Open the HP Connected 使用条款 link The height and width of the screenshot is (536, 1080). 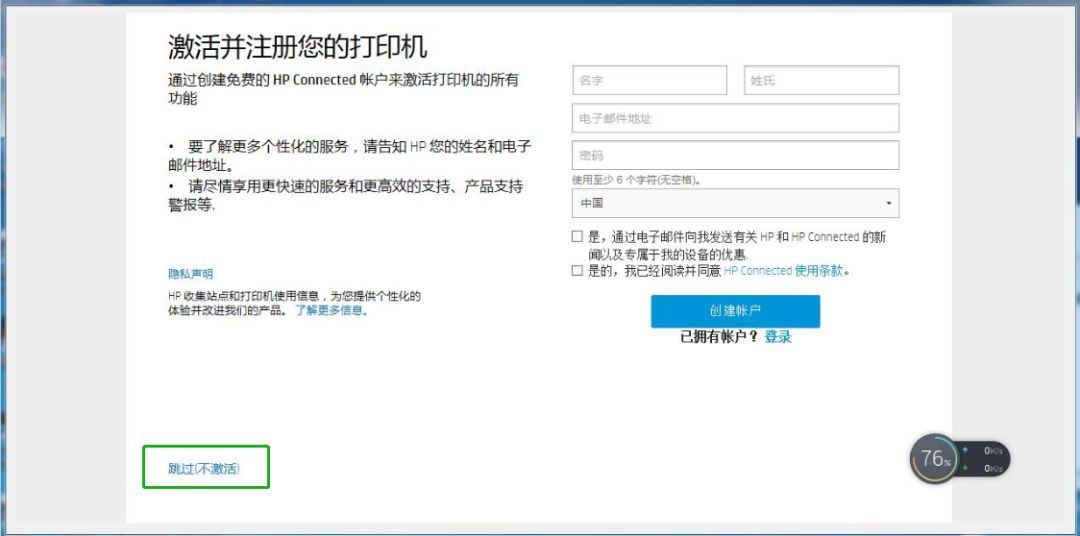pyautogui.click(x=783, y=271)
